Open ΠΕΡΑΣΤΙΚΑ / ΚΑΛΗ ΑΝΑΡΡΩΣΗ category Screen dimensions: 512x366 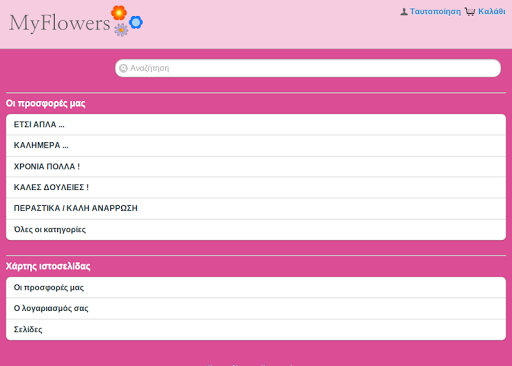tap(256, 208)
